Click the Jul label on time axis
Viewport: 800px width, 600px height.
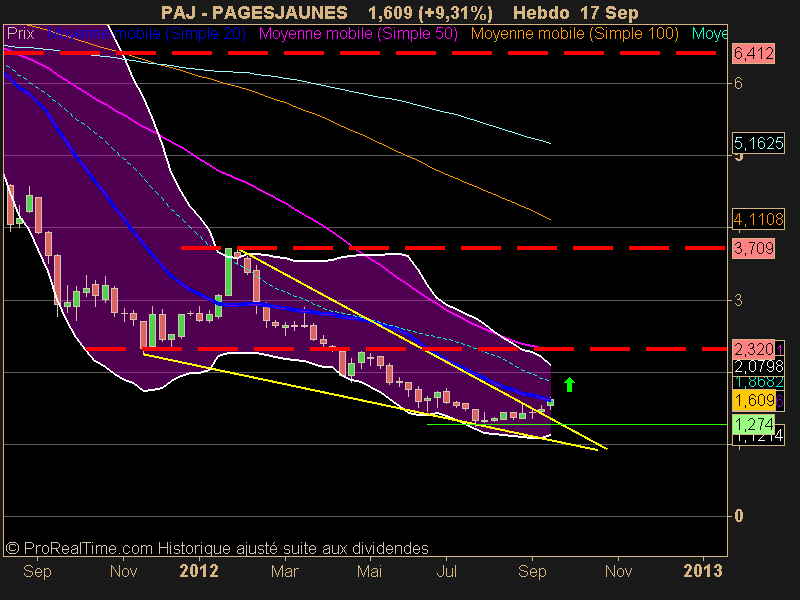click(x=446, y=571)
